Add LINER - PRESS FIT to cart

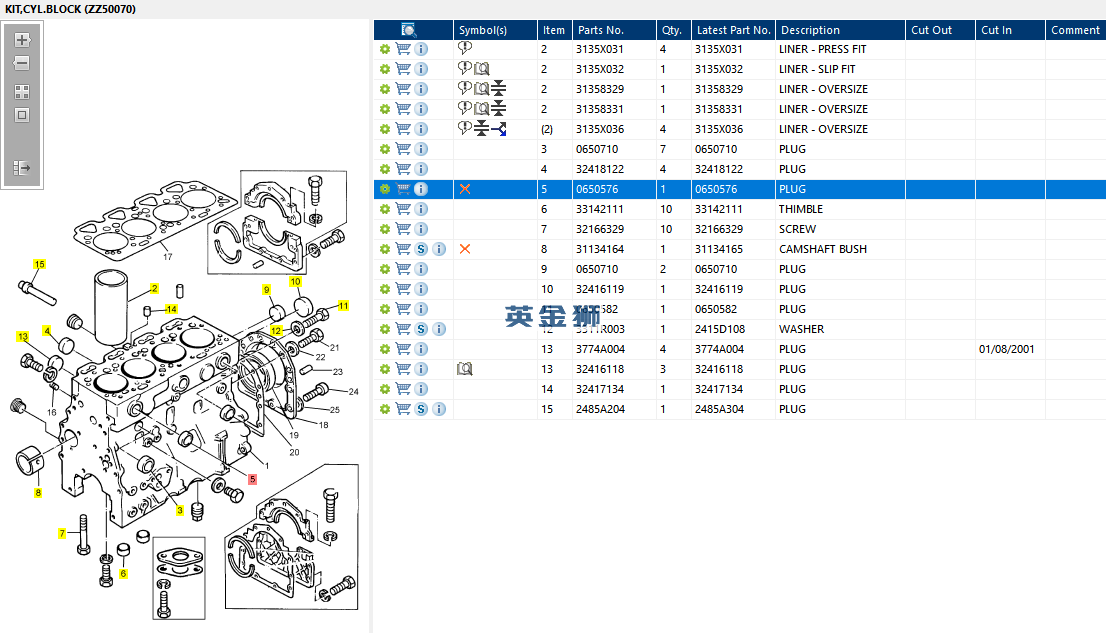pyautogui.click(x=403, y=49)
